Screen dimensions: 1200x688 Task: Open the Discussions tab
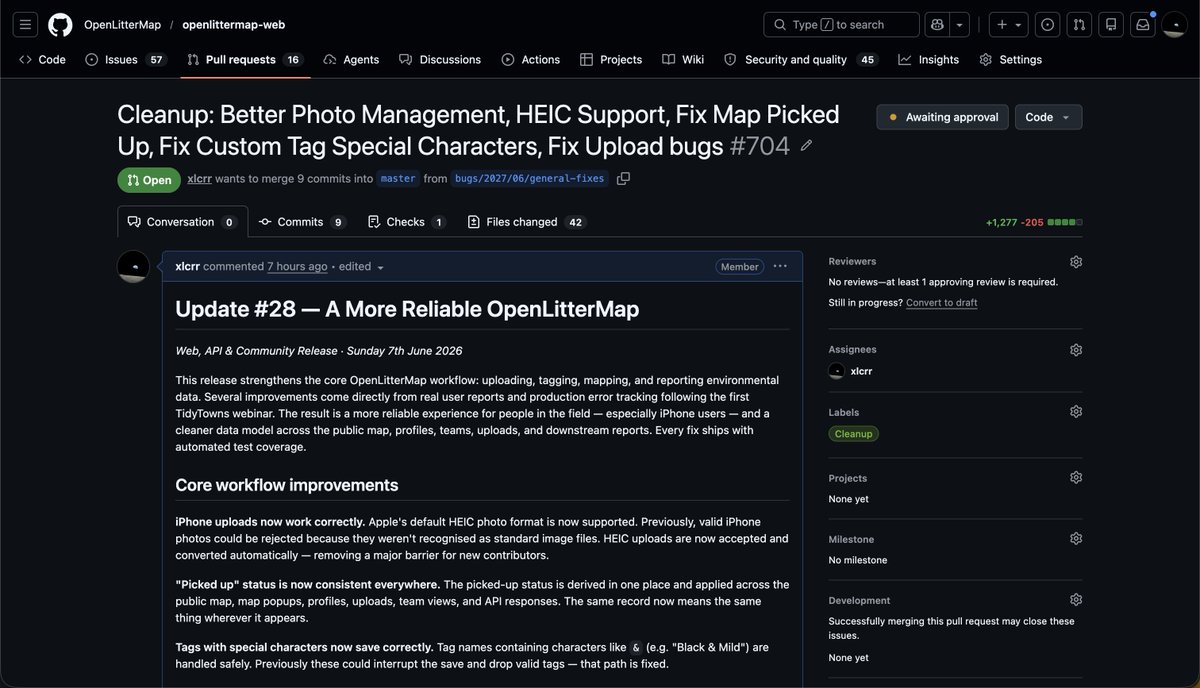[440, 60]
